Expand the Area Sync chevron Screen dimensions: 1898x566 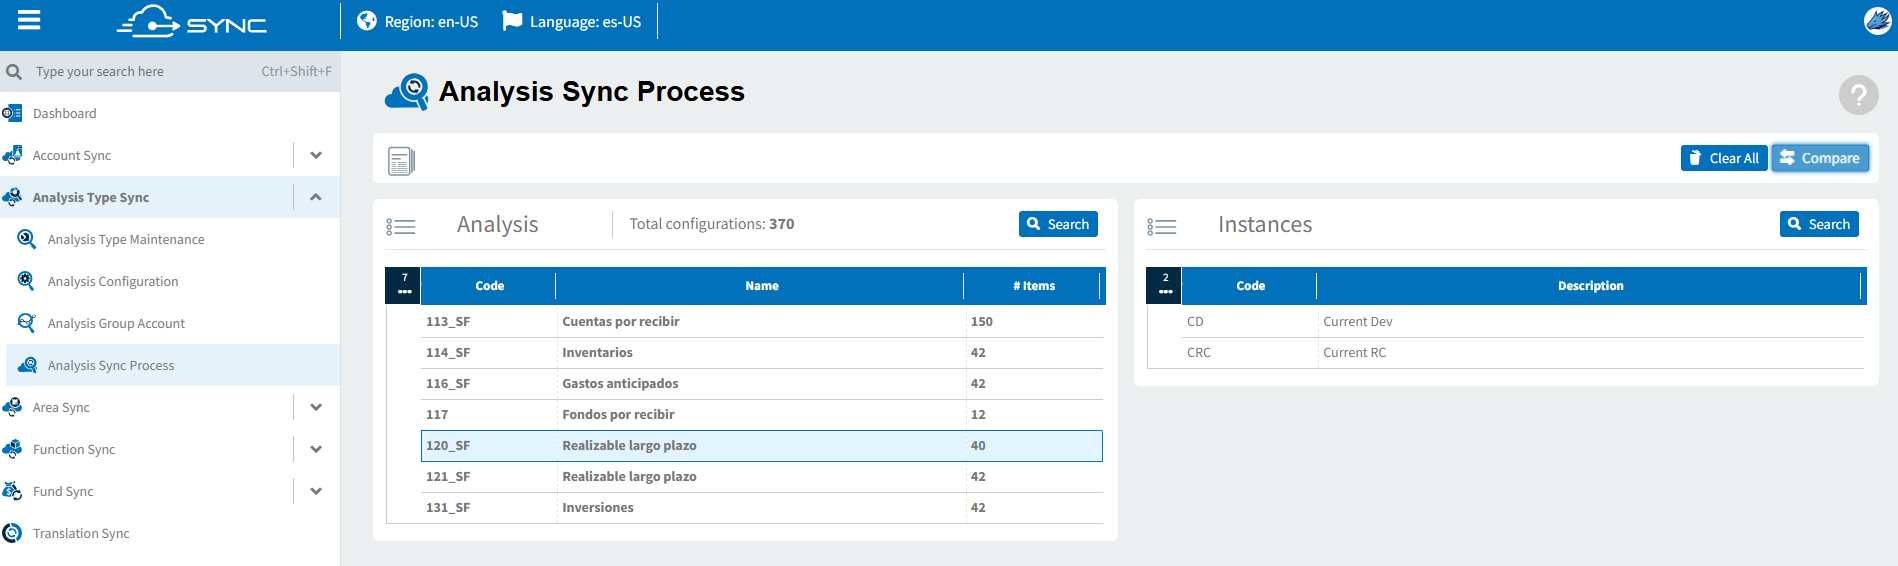[316, 407]
